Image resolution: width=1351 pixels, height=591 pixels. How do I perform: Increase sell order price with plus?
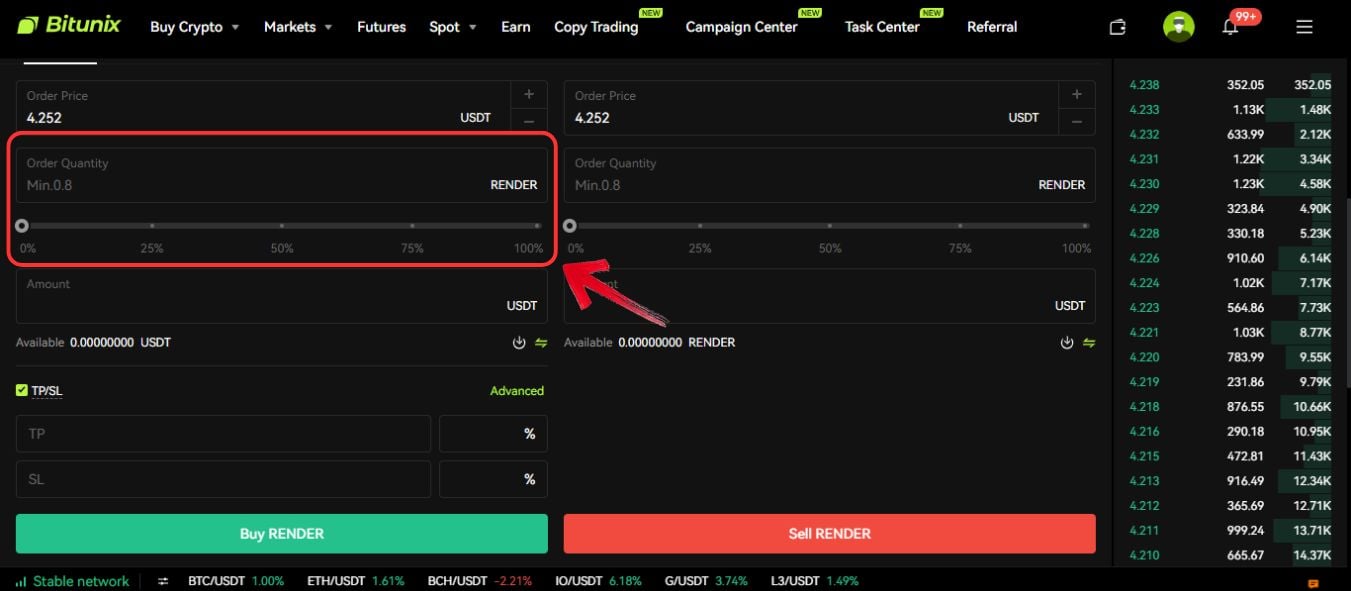(x=1077, y=94)
